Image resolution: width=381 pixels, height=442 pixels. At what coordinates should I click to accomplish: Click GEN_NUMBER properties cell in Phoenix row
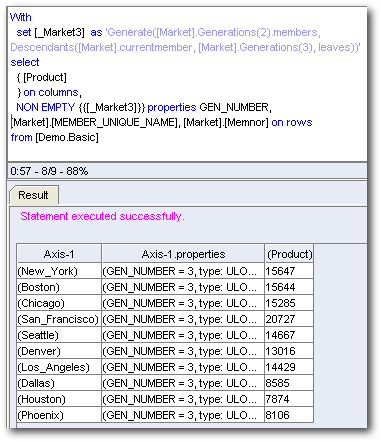click(x=183, y=415)
